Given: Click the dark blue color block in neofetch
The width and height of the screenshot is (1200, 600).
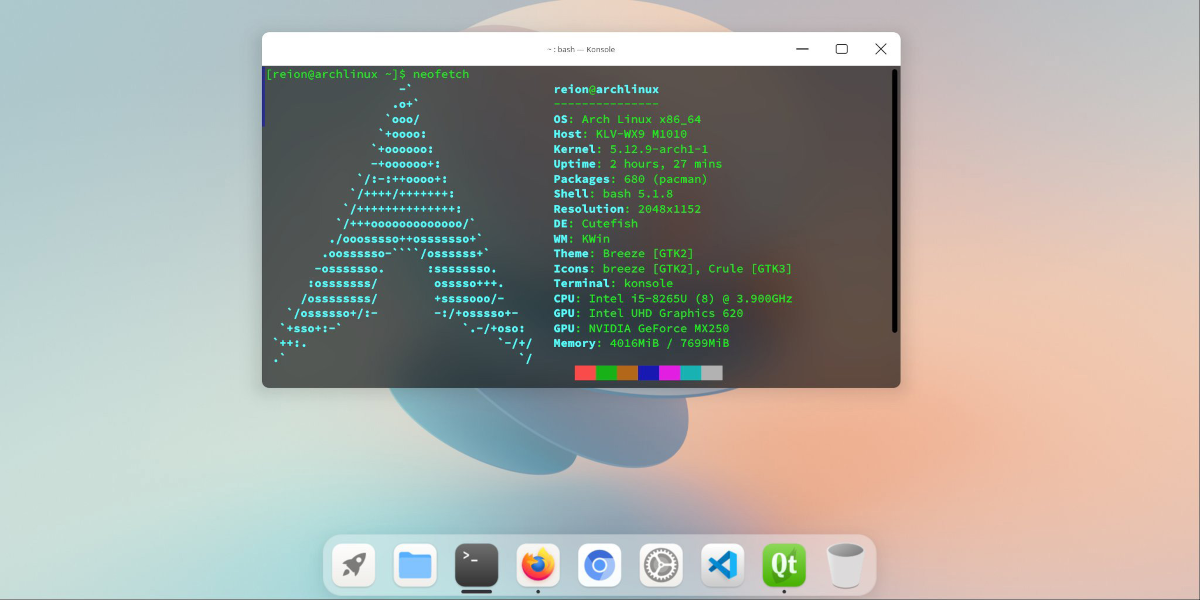Looking at the screenshot, I should [x=648, y=373].
